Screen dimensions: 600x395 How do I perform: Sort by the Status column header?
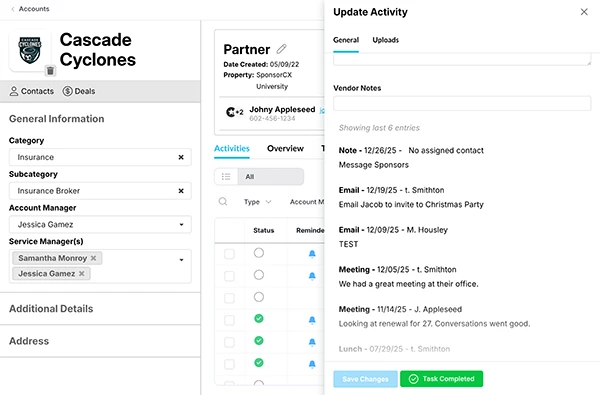coord(264,230)
